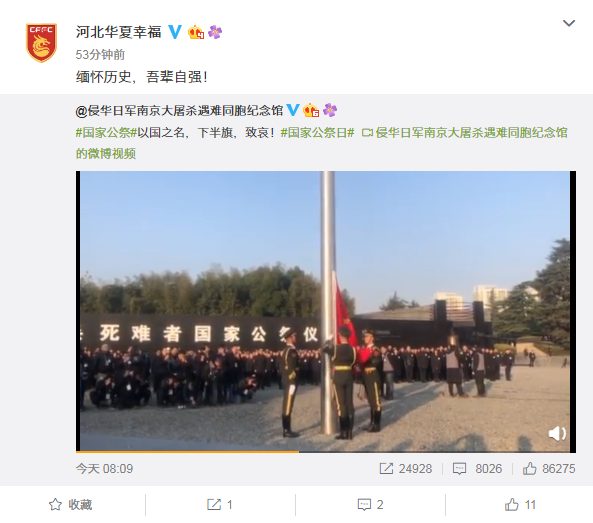Click the crown badge beside the memorial hall name

click(311, 110)
